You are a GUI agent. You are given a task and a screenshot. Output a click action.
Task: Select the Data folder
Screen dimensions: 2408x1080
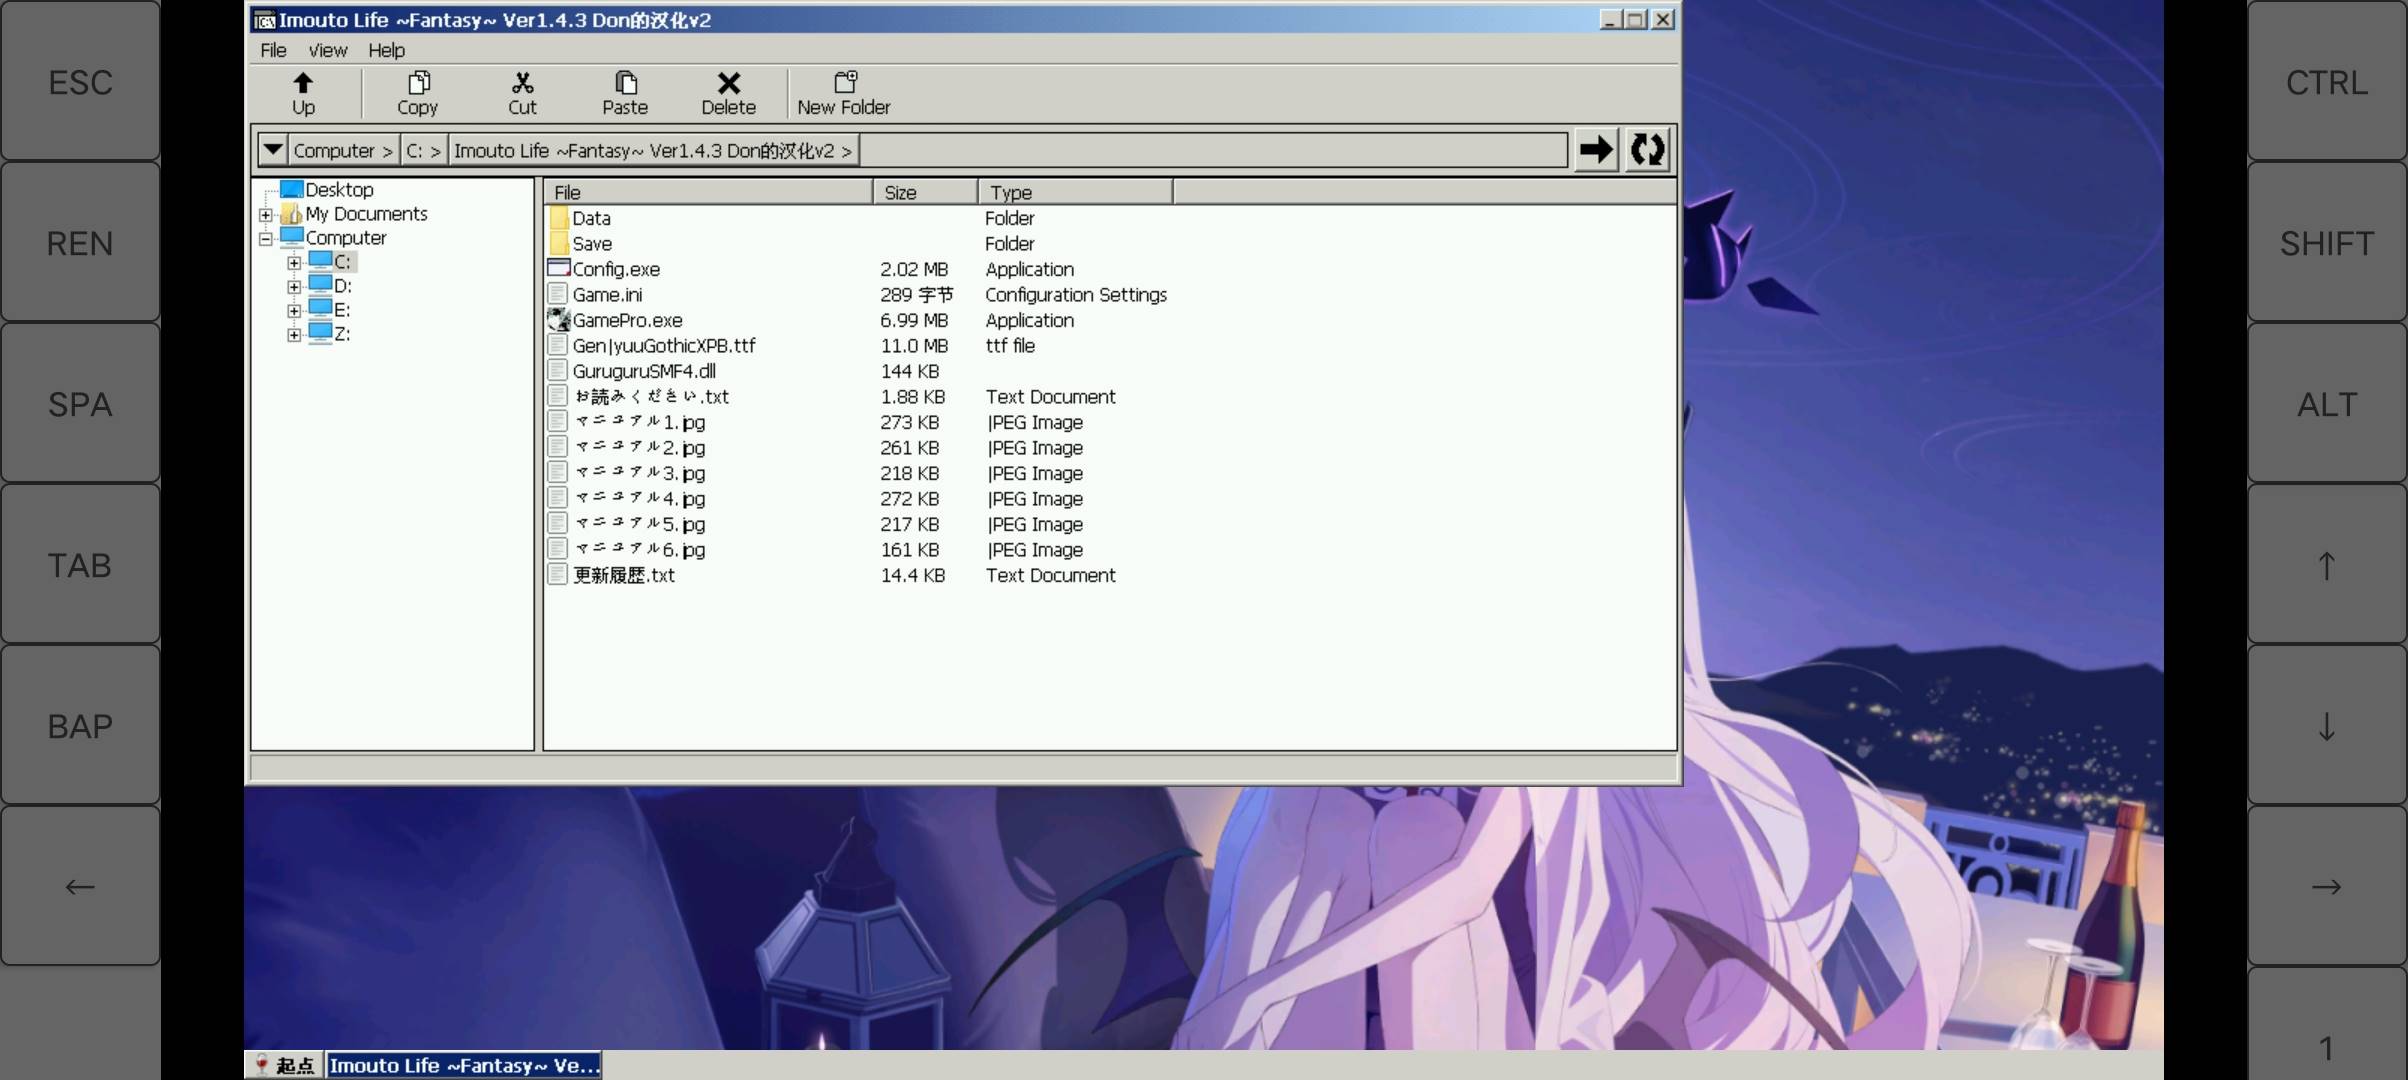pyautogui.click(x=590, y=217)
